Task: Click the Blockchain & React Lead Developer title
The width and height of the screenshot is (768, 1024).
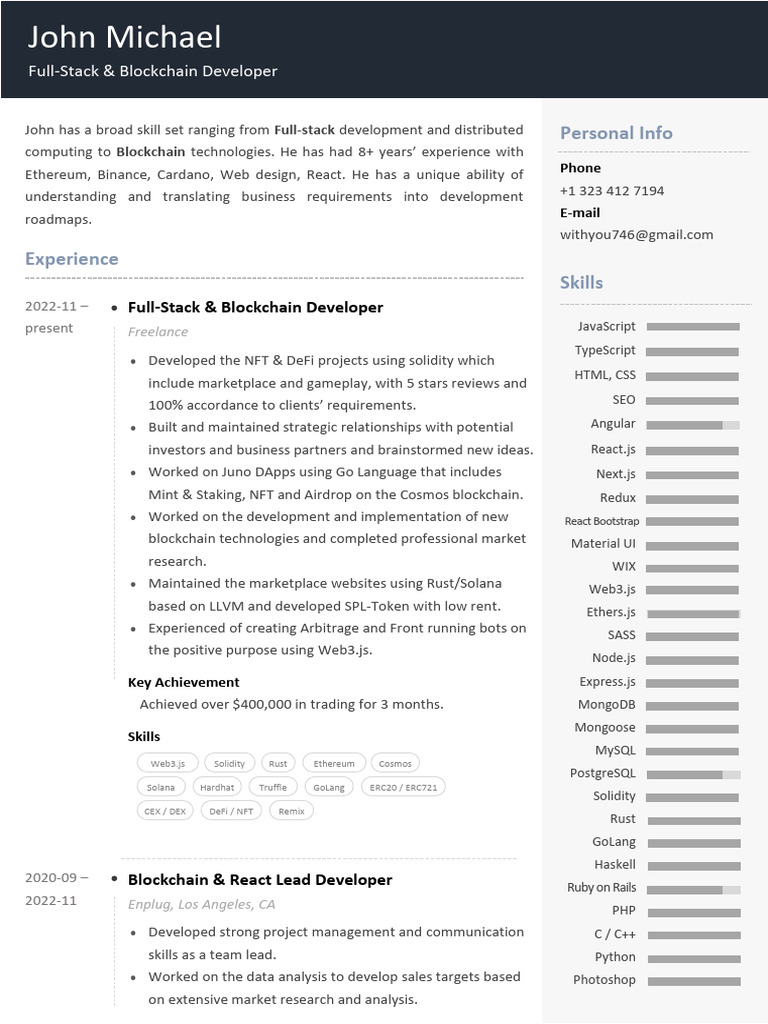Action: (260, 880)
